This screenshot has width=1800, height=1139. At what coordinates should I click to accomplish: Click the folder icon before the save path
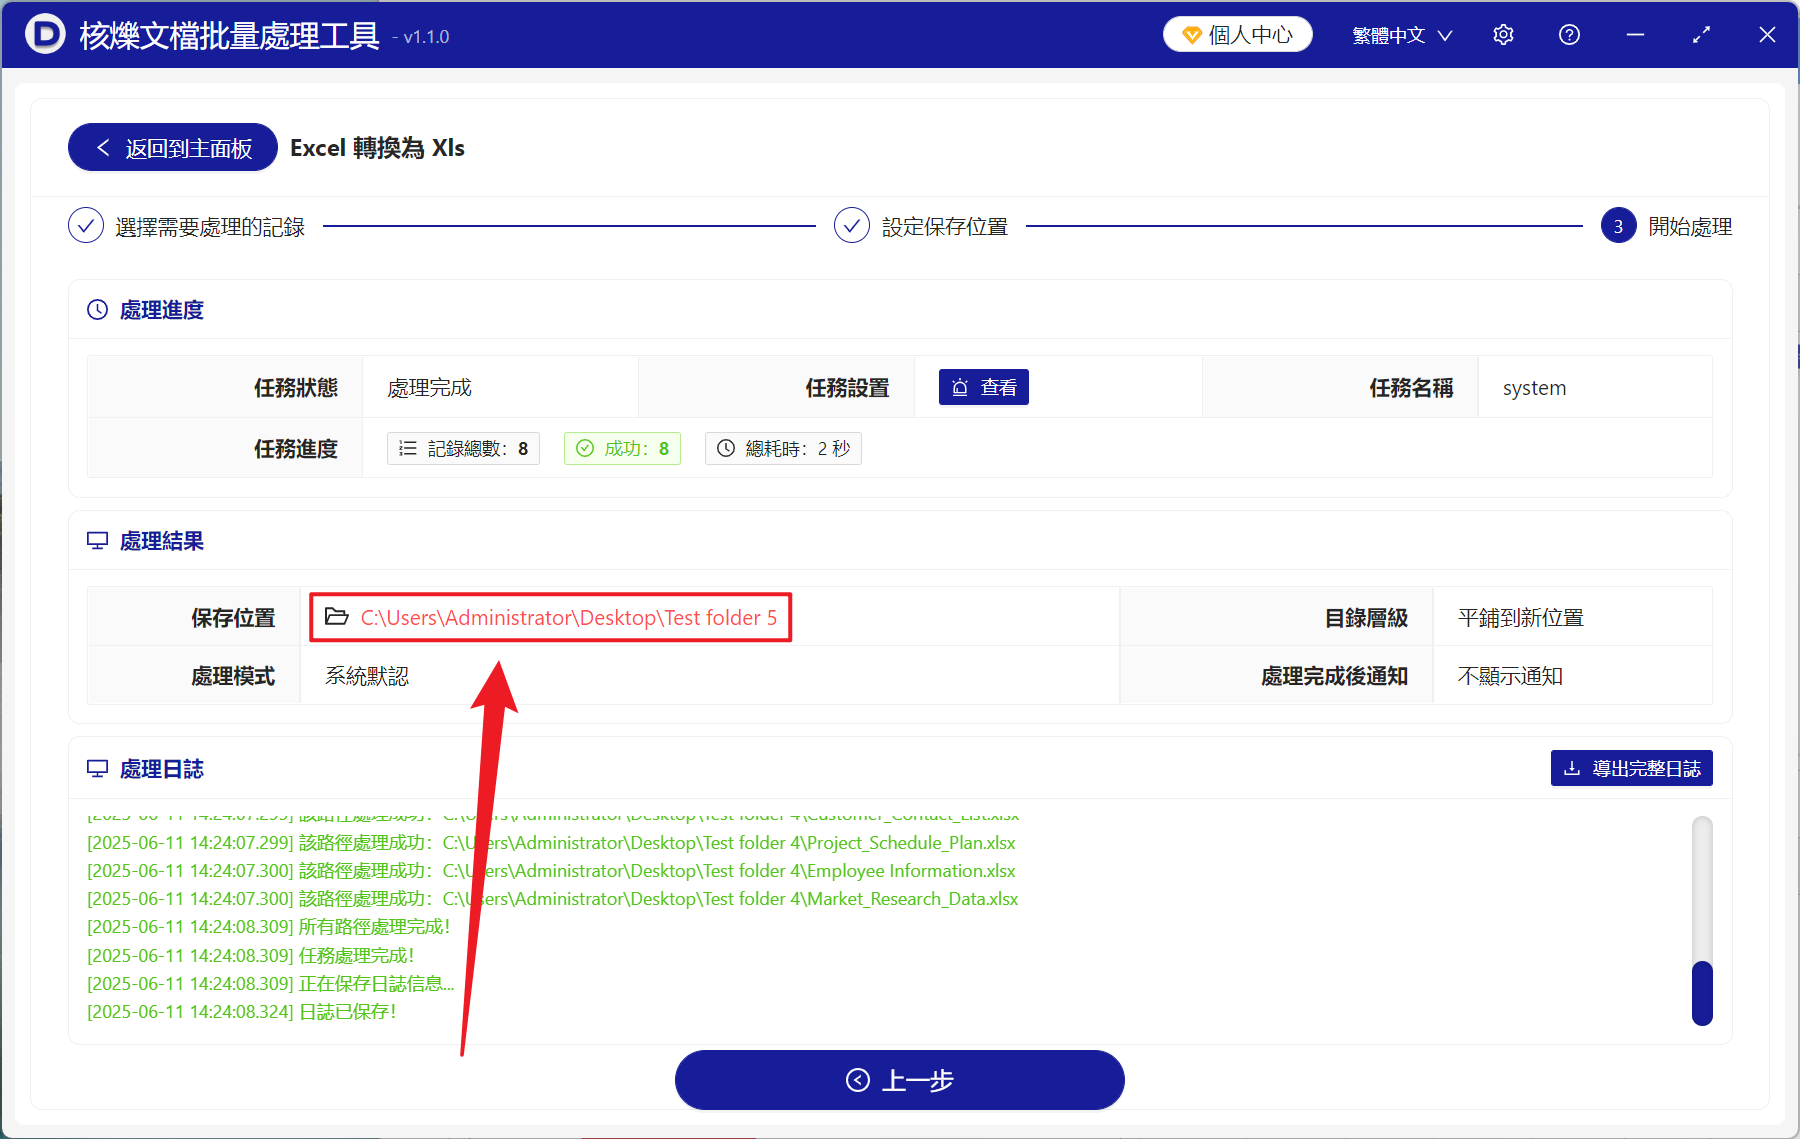click(x=337, y=617)
